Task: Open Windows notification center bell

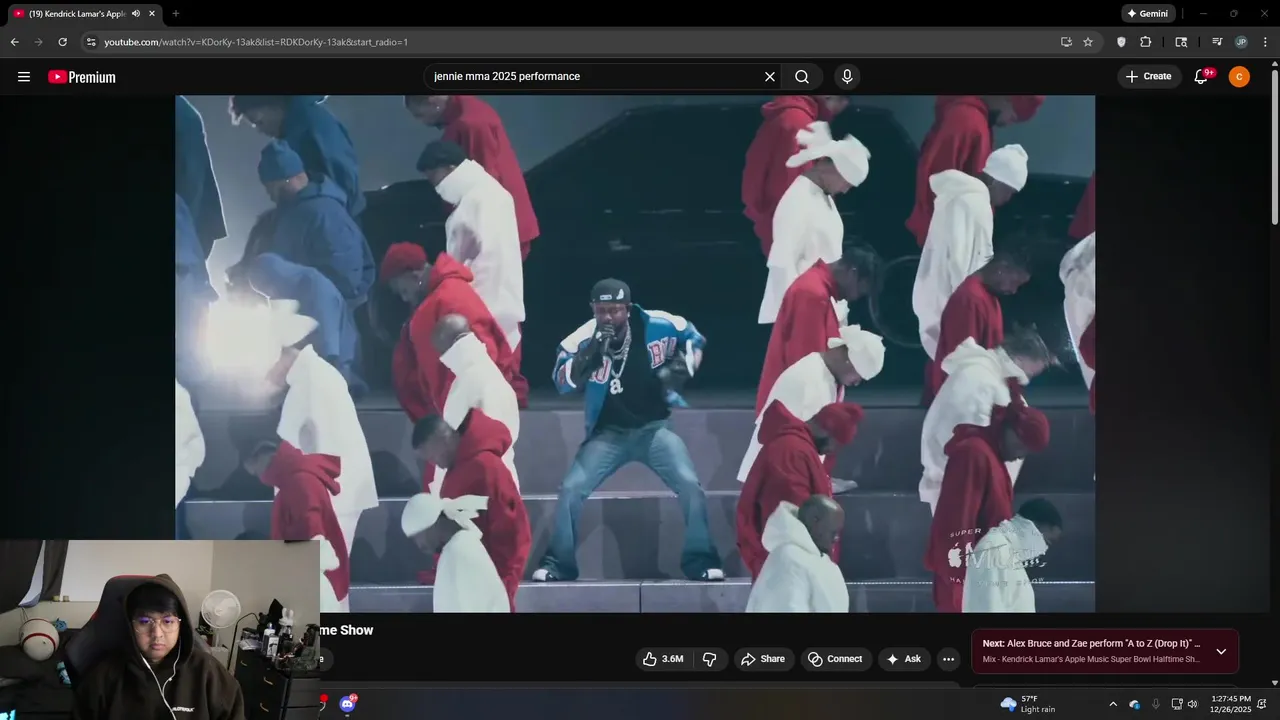Action: pos(1263,704)
